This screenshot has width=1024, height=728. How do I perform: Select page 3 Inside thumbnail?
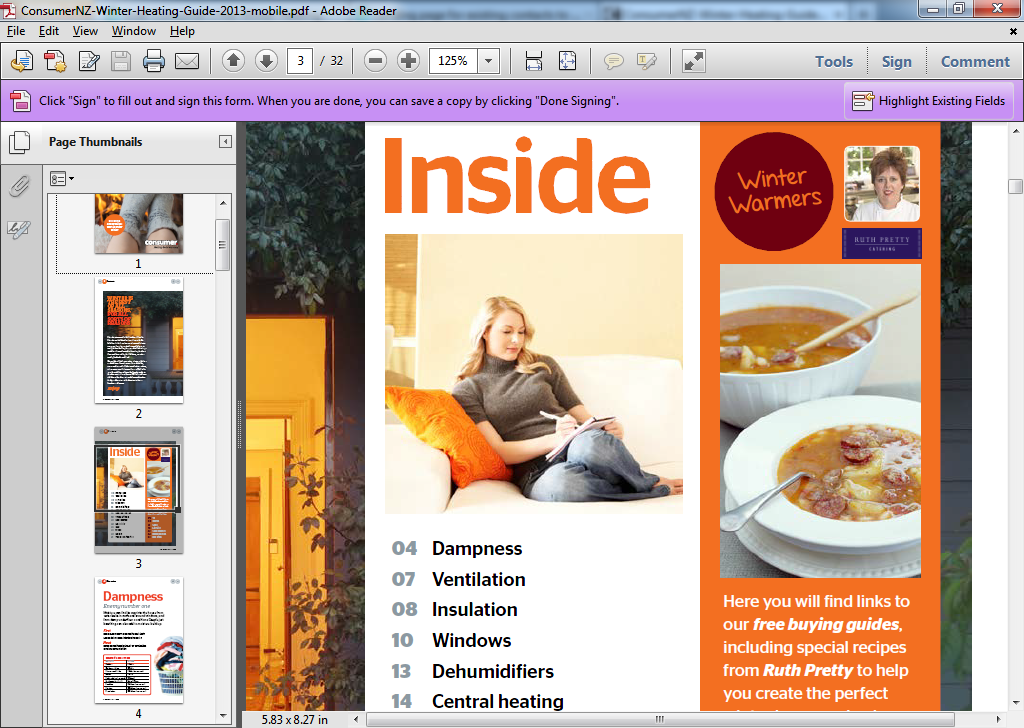pos(138,490)
